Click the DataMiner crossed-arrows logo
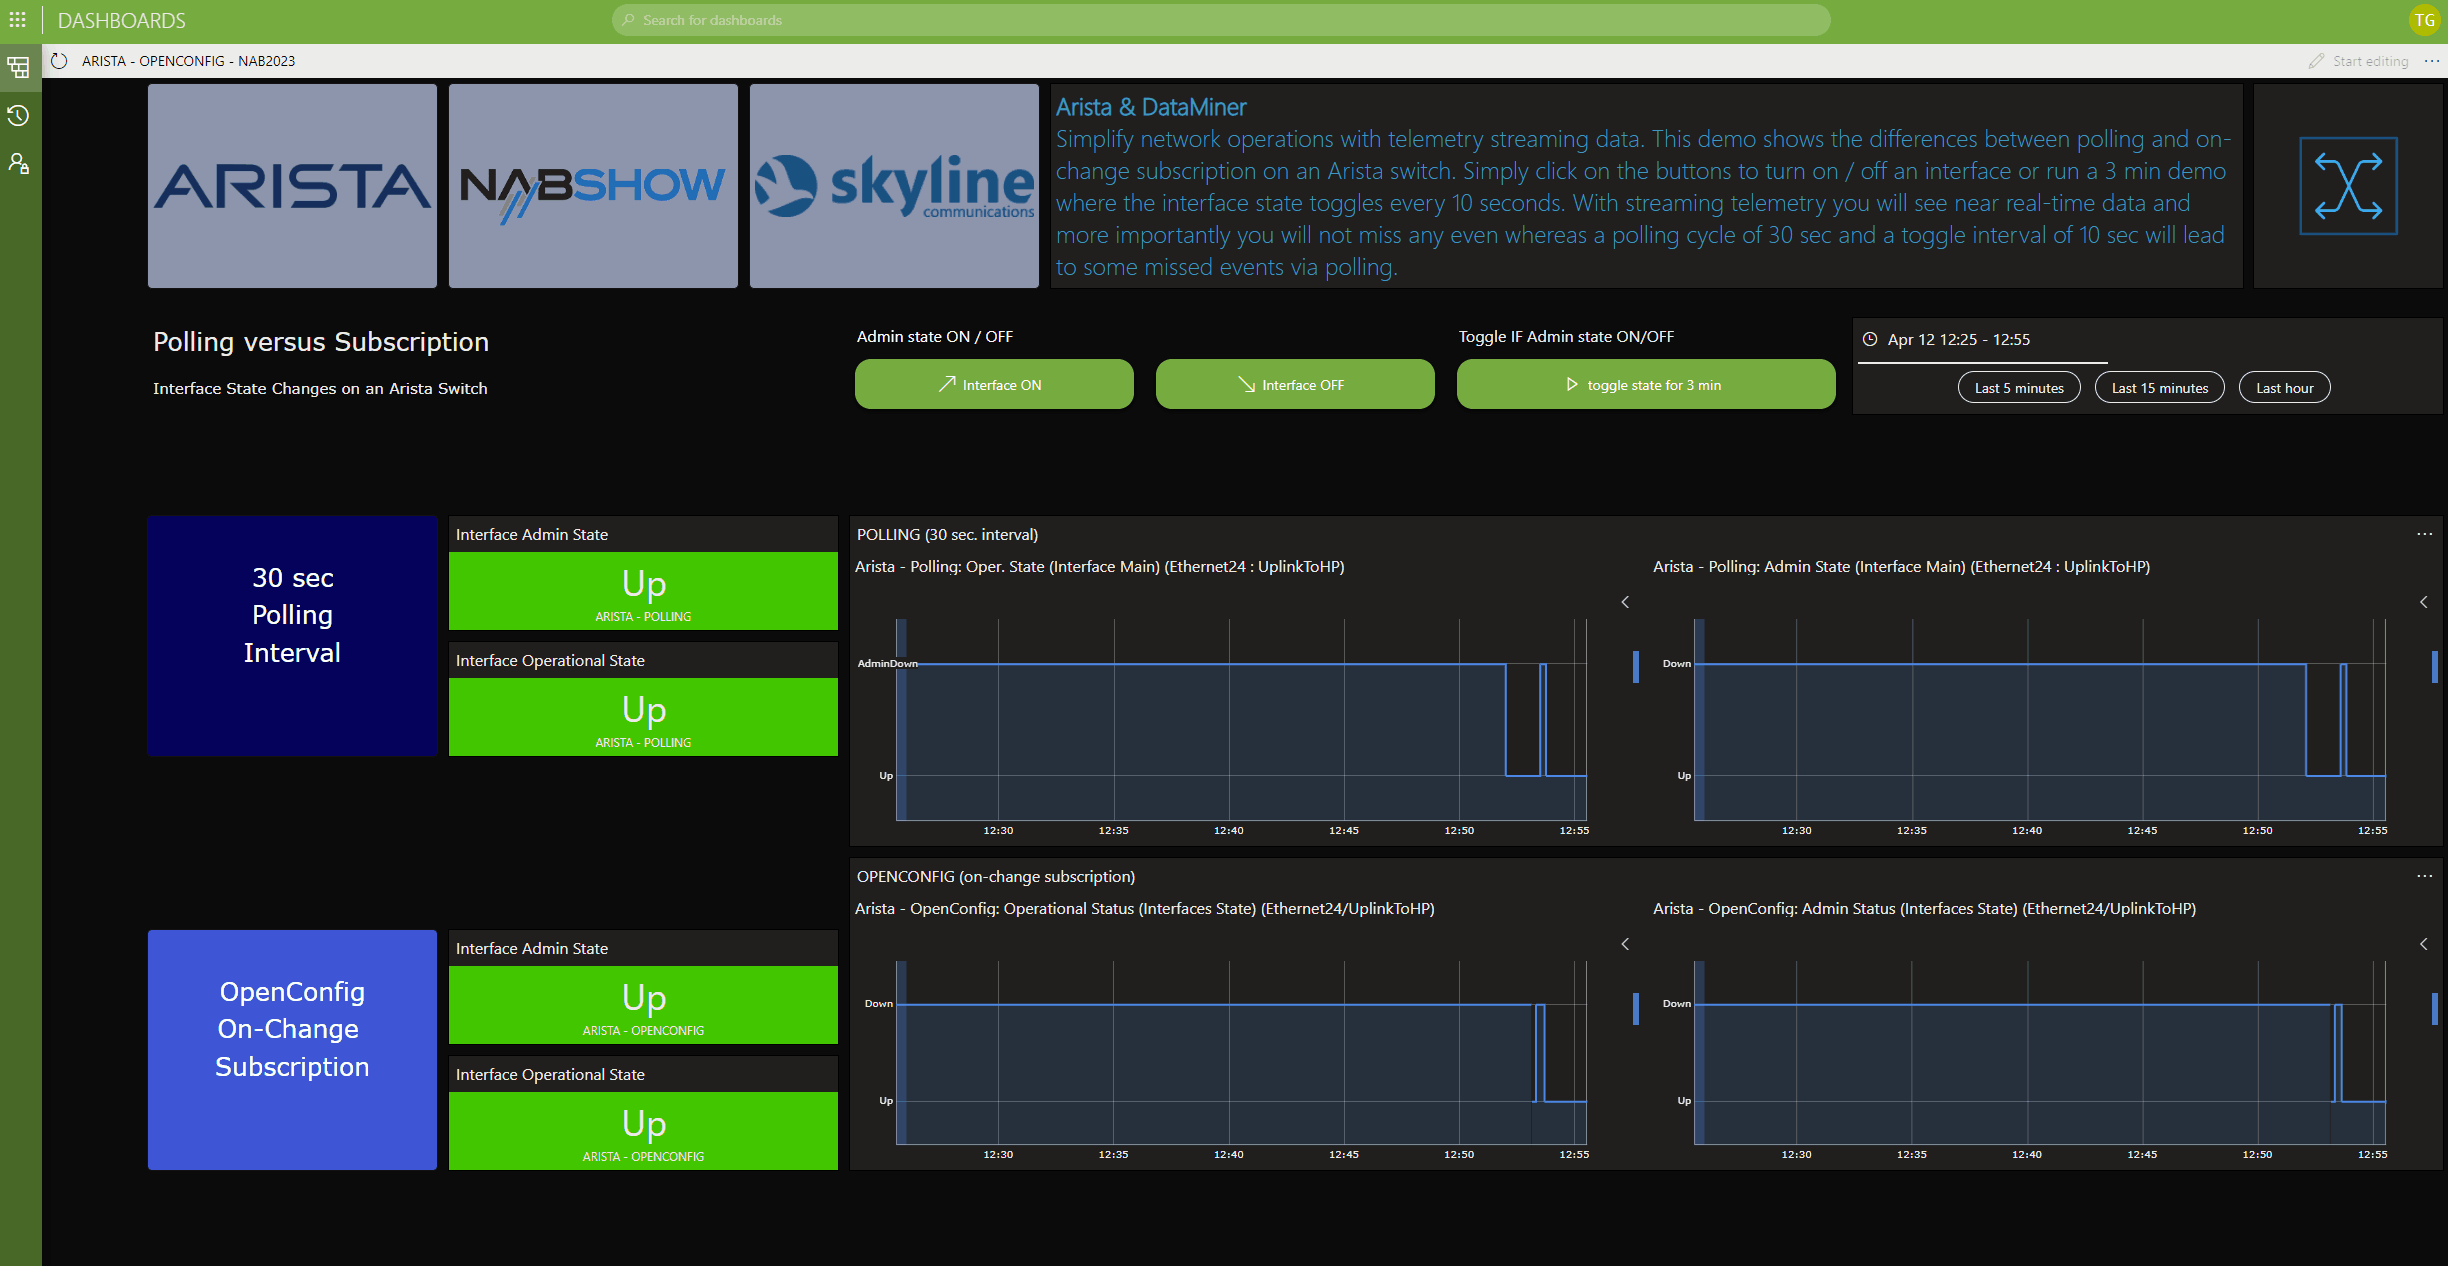Image resolution: width=2448 pixels, height=1266 pixels. (x=2348, y=186)
